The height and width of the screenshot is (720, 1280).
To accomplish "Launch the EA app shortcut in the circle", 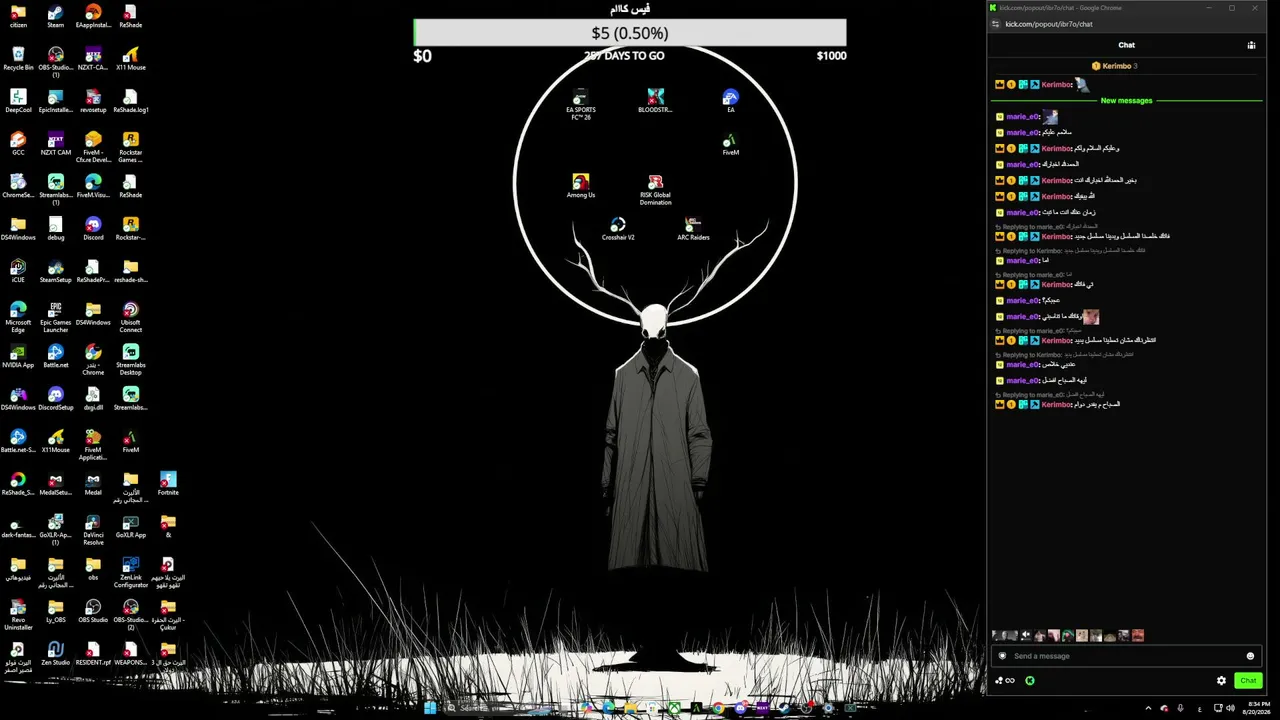I will tap(731, 101).
